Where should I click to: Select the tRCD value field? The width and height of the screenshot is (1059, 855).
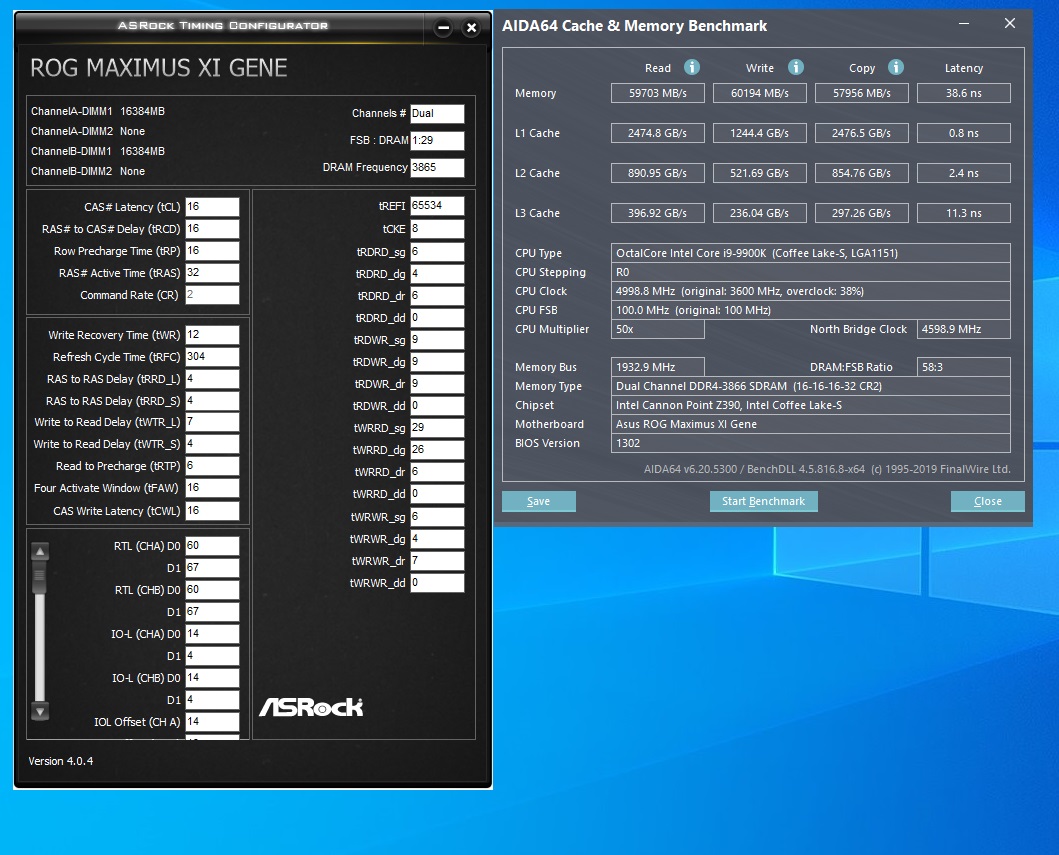[x=212, y=229]
